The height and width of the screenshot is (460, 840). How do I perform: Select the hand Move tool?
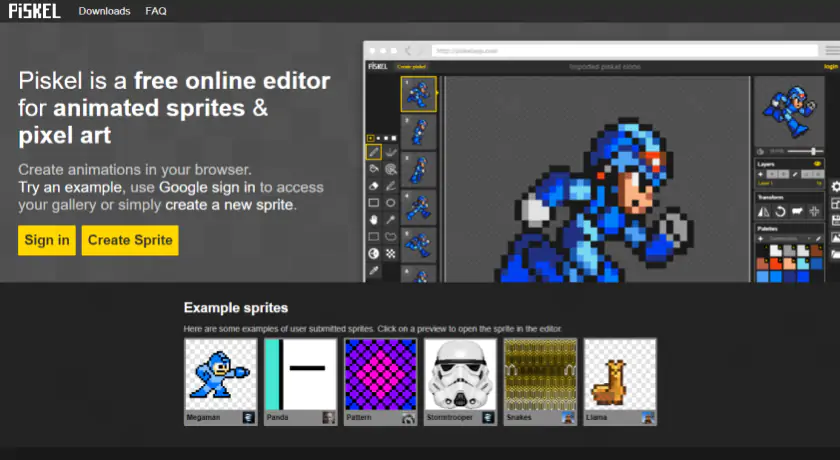coord(374,220)
